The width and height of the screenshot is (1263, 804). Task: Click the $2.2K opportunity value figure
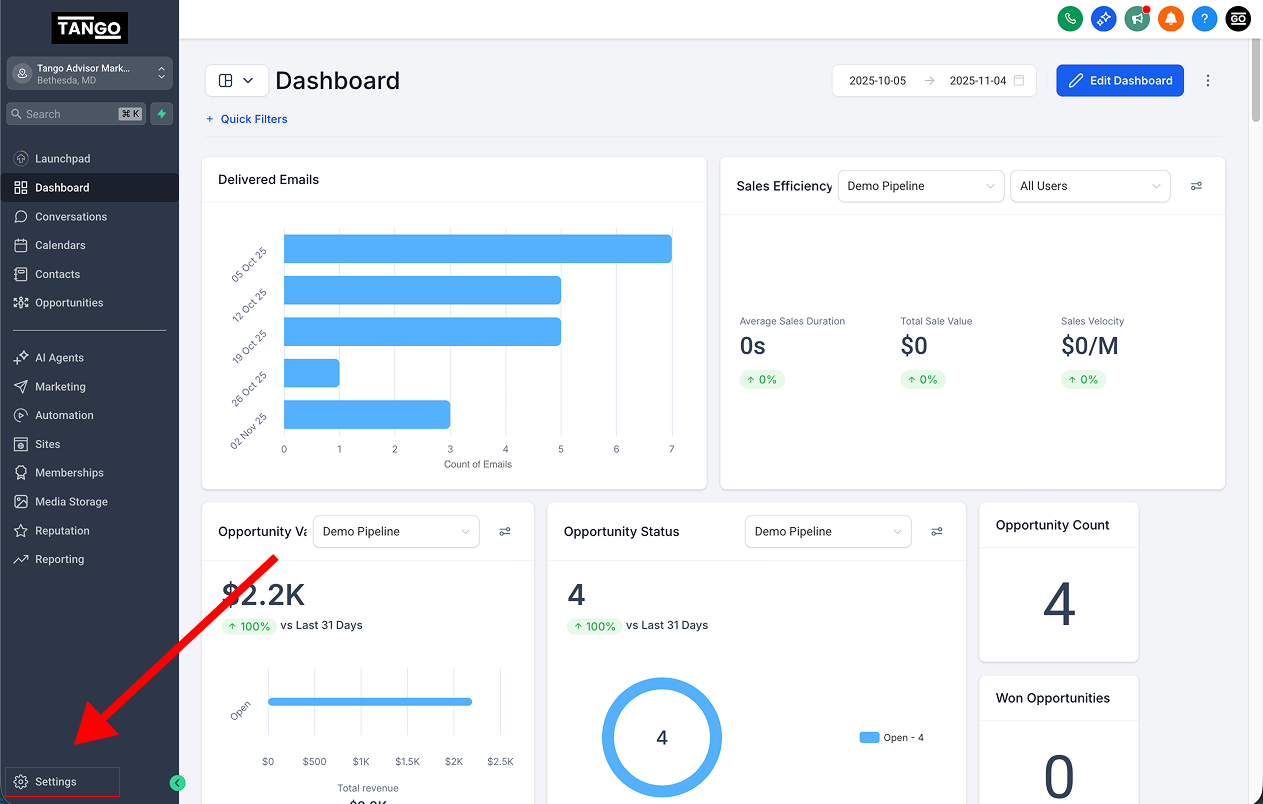pos(263,595)
